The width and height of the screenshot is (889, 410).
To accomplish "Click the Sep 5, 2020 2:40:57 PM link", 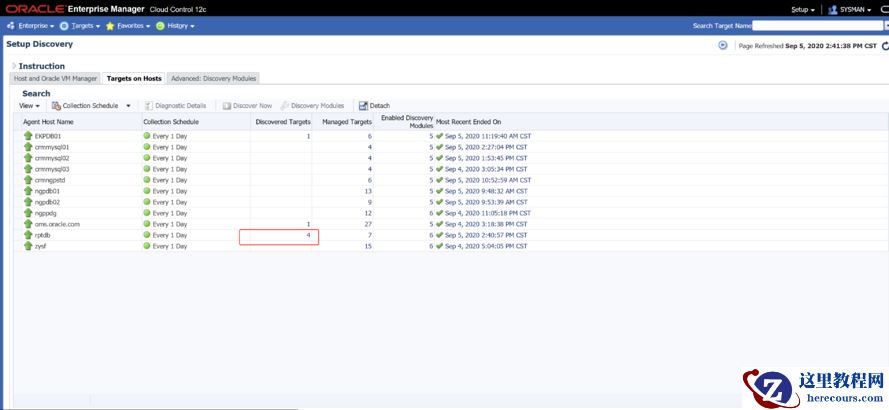I will pyautogui.click(x=486, y=235).
